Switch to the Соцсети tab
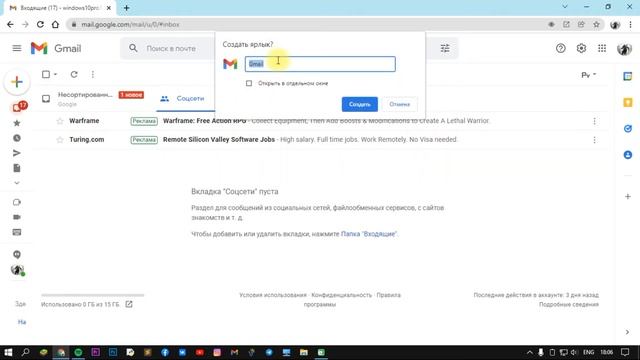Screen dimensions: 640x360 186,98
